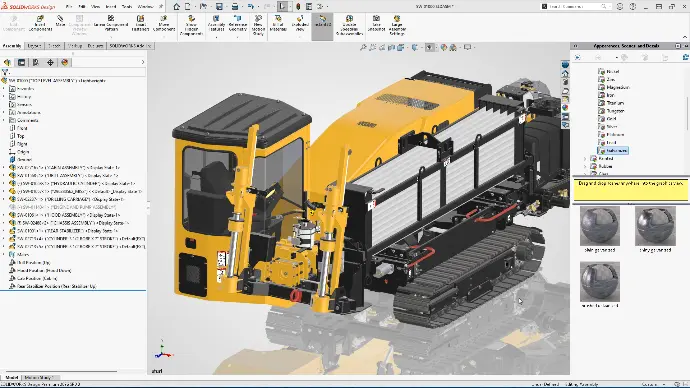Expand the Rusted appearances folder
This screenshot has width=690, height=388.
[x=585, y=158]
